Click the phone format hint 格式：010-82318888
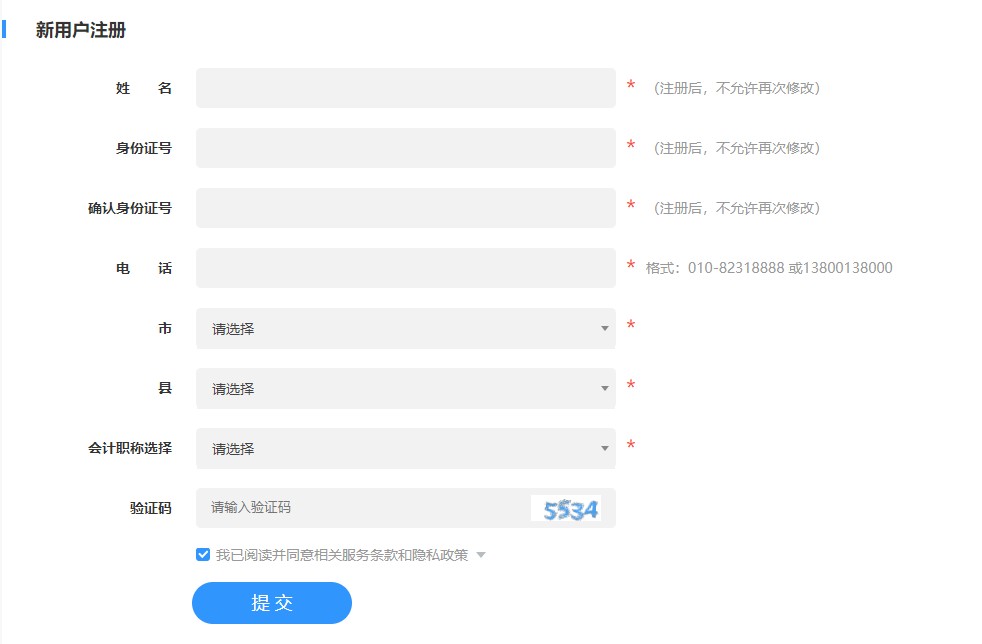 (x=769, y=268)
